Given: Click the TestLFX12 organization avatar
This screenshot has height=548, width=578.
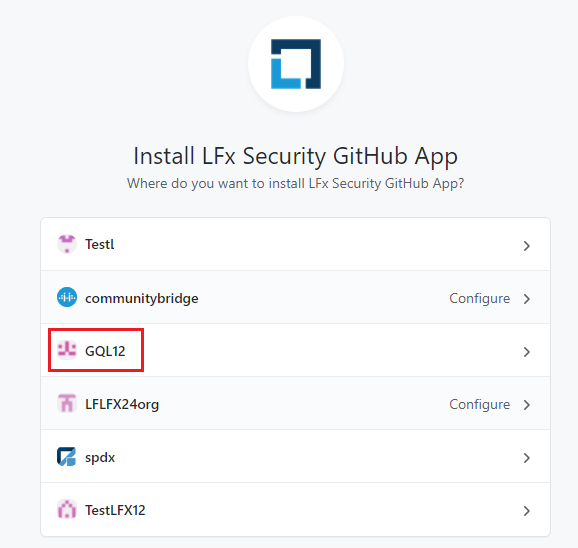Looking at the screenshot, I should tap(67, 509).
